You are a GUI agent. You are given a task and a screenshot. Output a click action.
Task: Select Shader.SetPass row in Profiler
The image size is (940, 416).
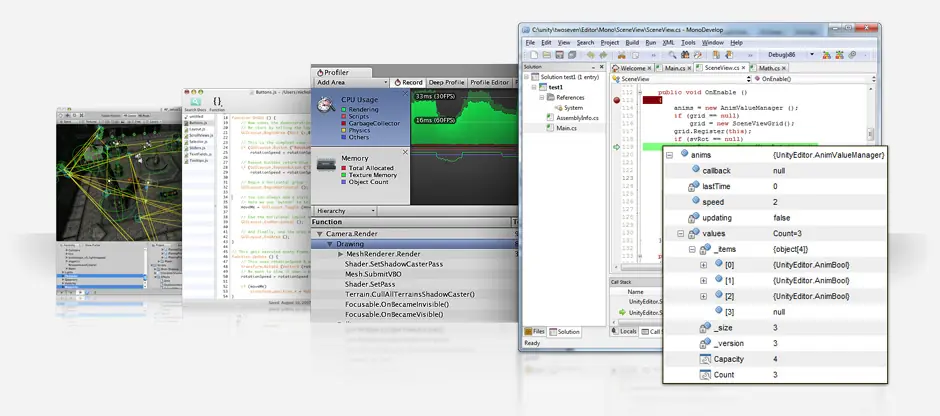pos(414,284)
